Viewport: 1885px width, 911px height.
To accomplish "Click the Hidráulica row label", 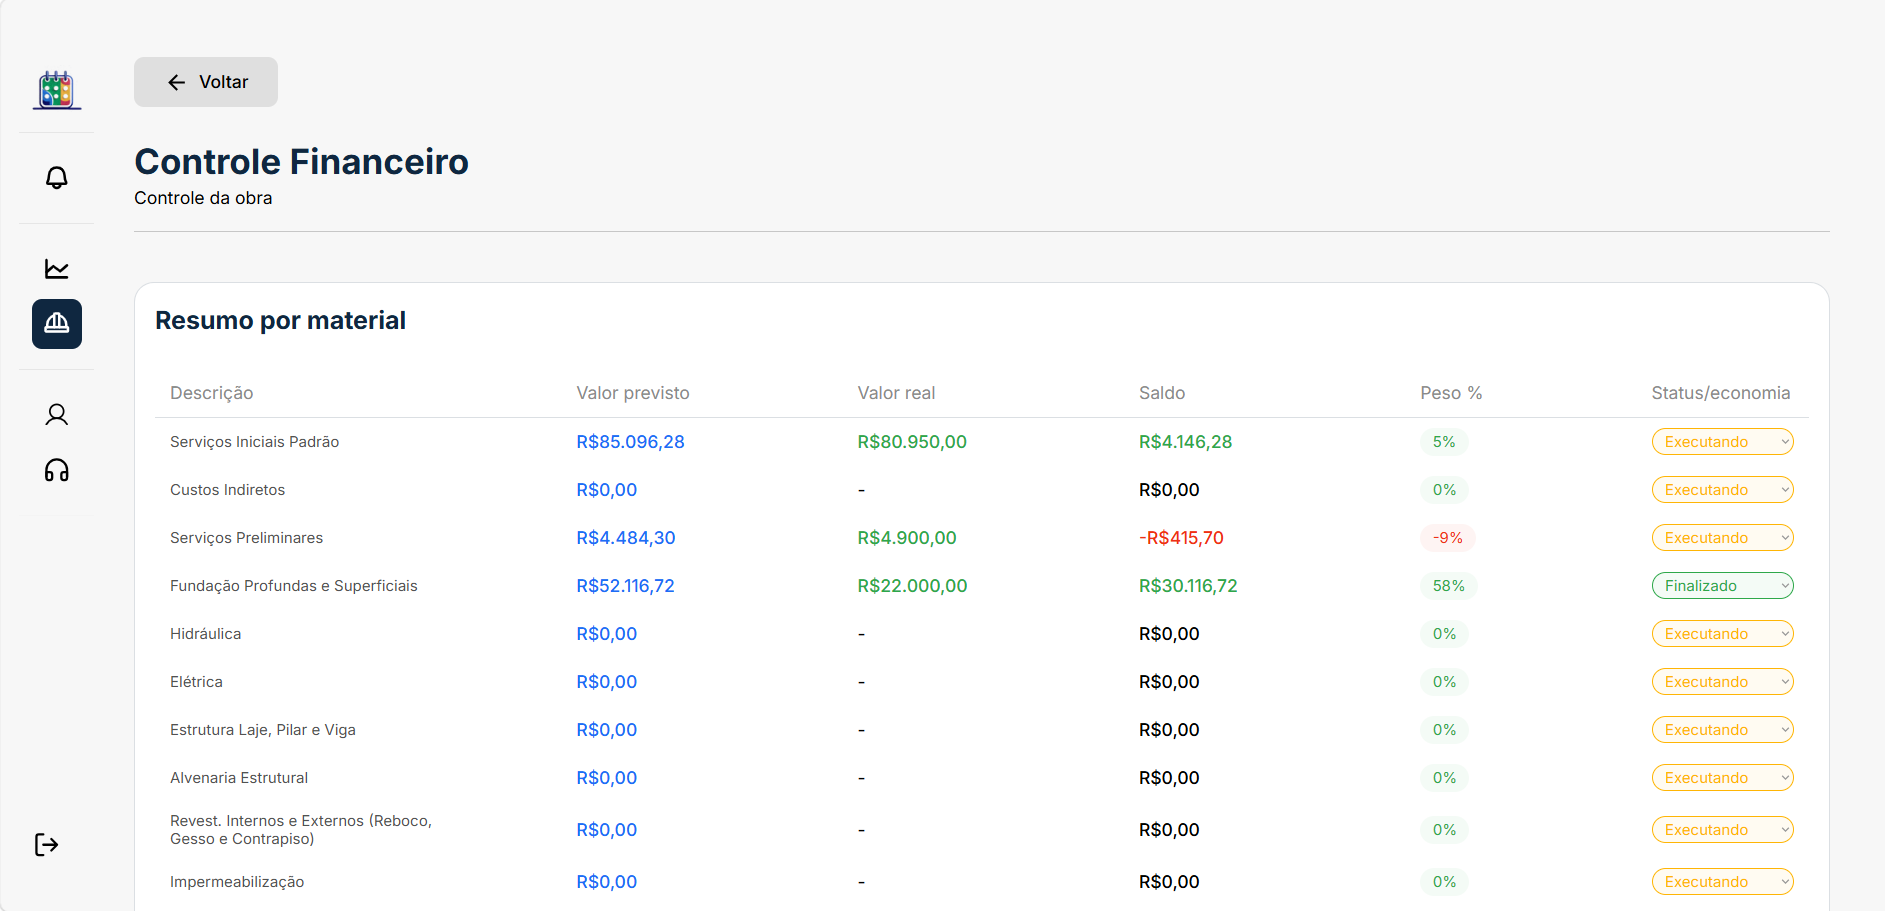I will [205, 634].
